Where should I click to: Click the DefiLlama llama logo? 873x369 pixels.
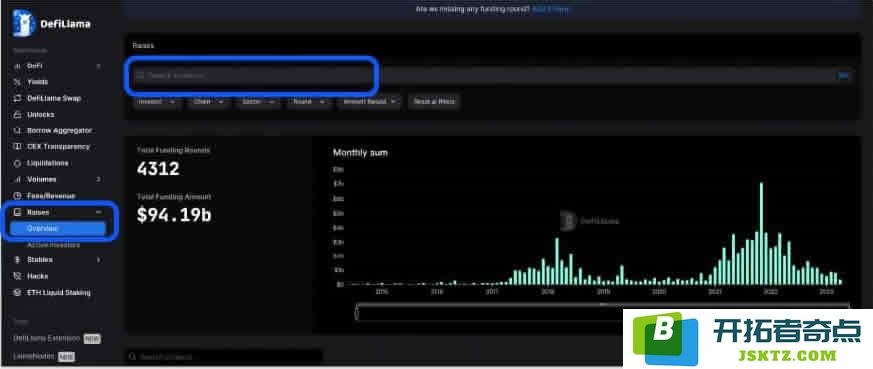23,23
